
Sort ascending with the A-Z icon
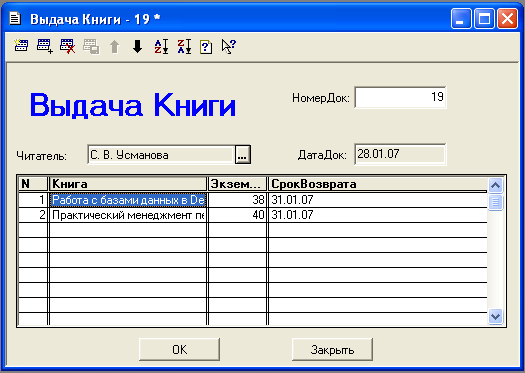161,46
